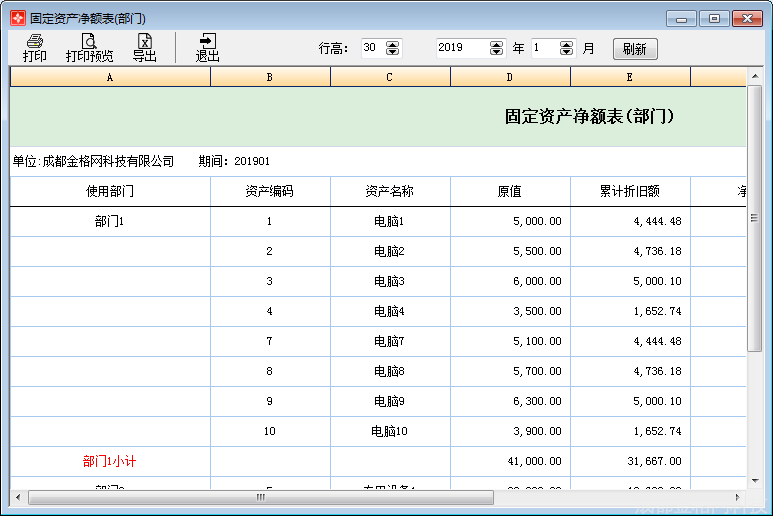This screenshot has width=773, height=516.
Task: Click the vertical scrollbar down arrow
Action: (755, 480)
